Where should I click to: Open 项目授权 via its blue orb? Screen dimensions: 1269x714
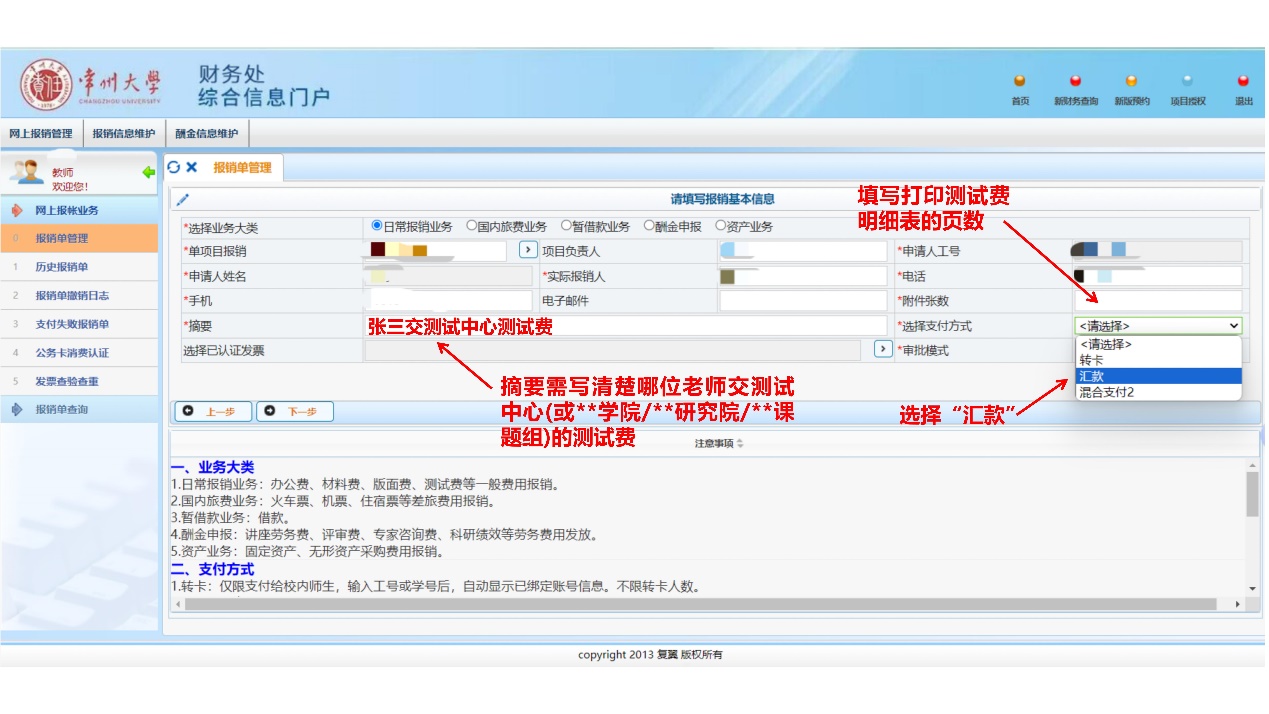point(1187,81)
